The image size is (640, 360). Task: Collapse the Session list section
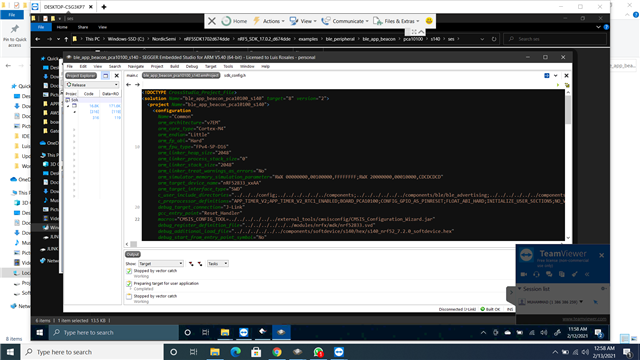pos(520,289)
